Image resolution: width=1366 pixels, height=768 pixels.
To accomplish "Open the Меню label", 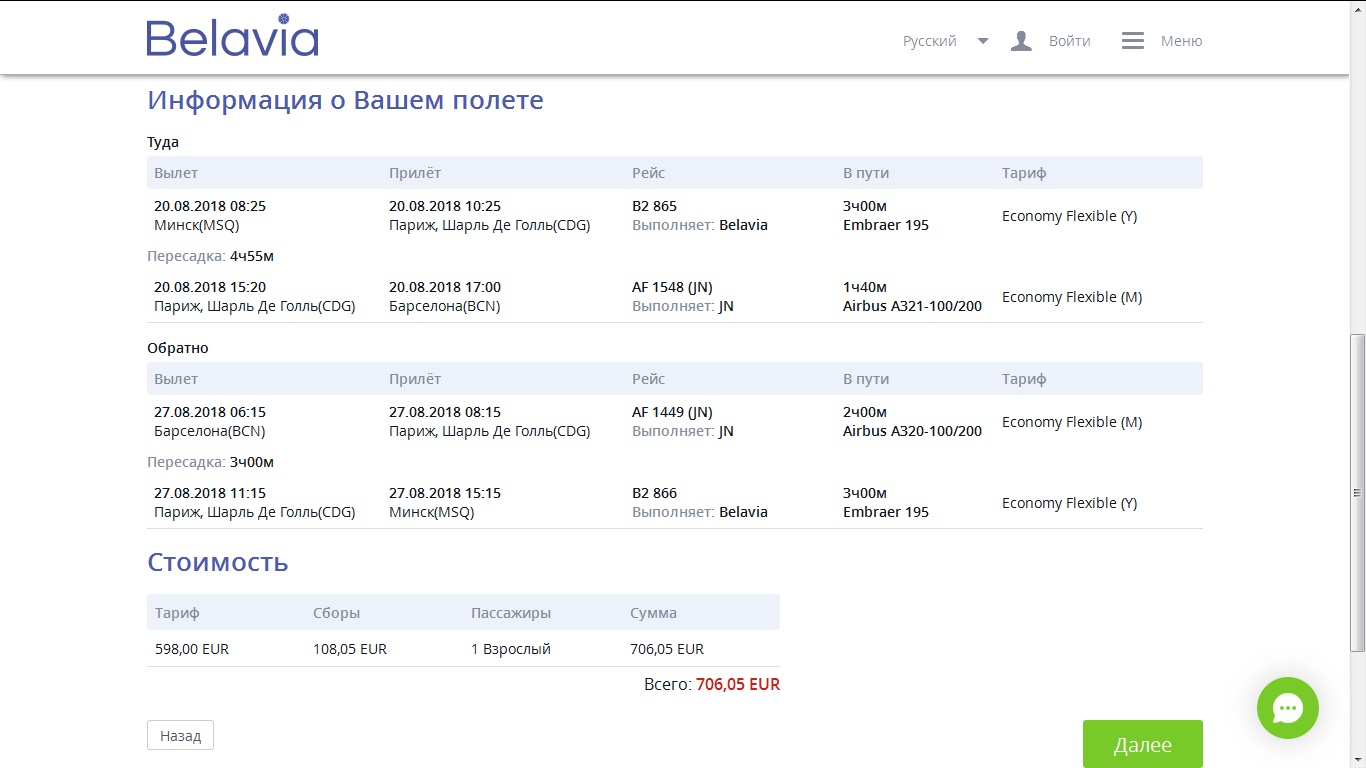I will (x=1181, y=41).
